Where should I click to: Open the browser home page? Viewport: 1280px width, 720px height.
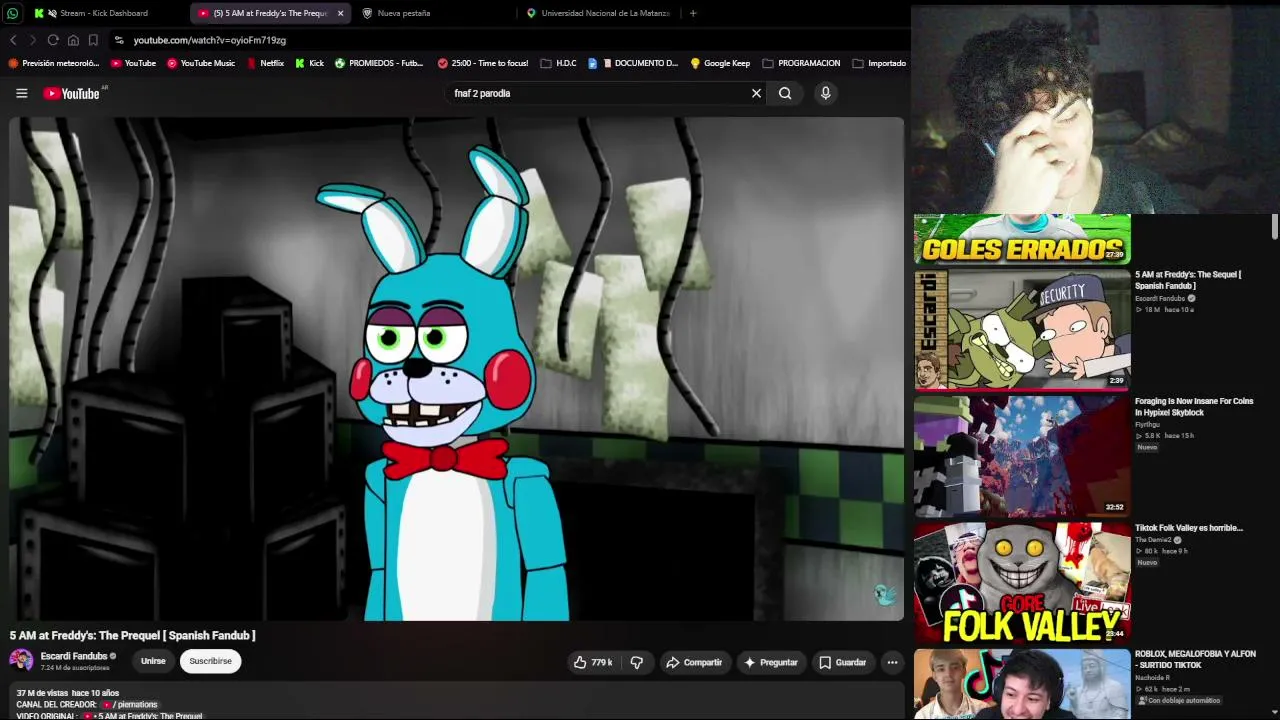coord(73,40)
